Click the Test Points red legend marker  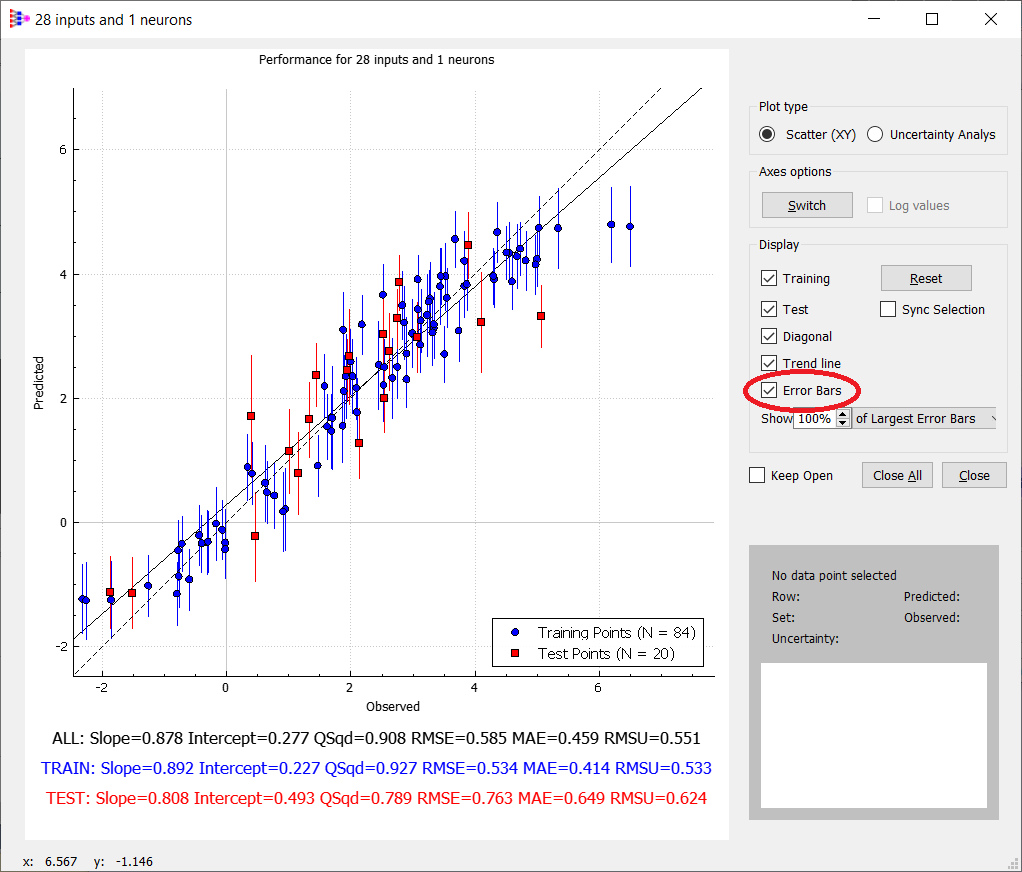(515, 653)
